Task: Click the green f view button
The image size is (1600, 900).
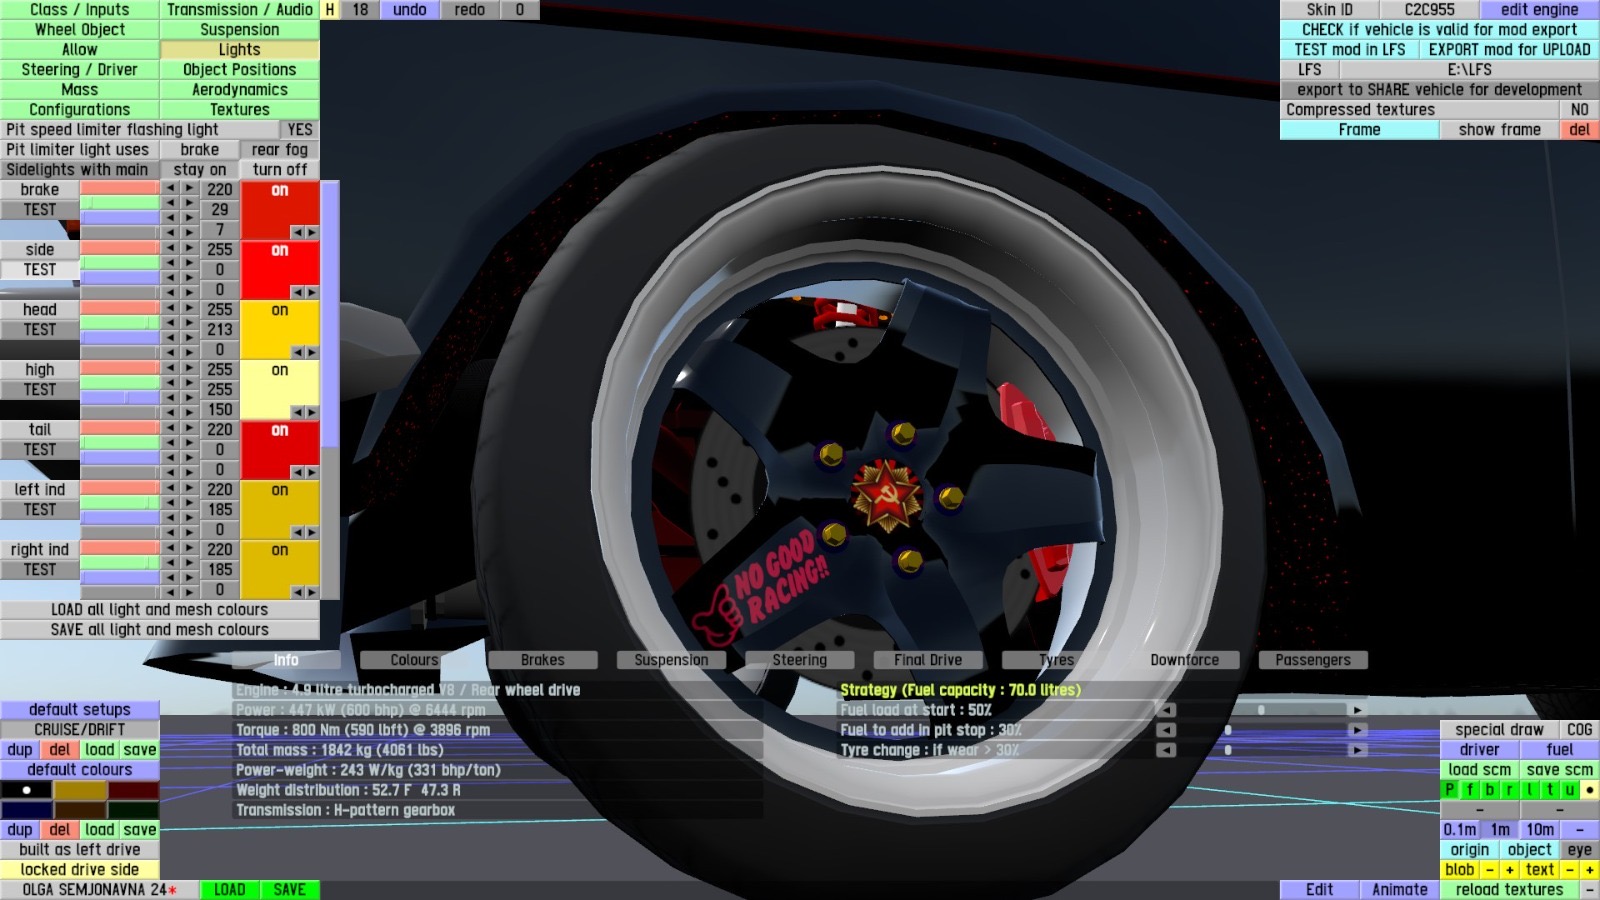Action: tap(1470, 789)
